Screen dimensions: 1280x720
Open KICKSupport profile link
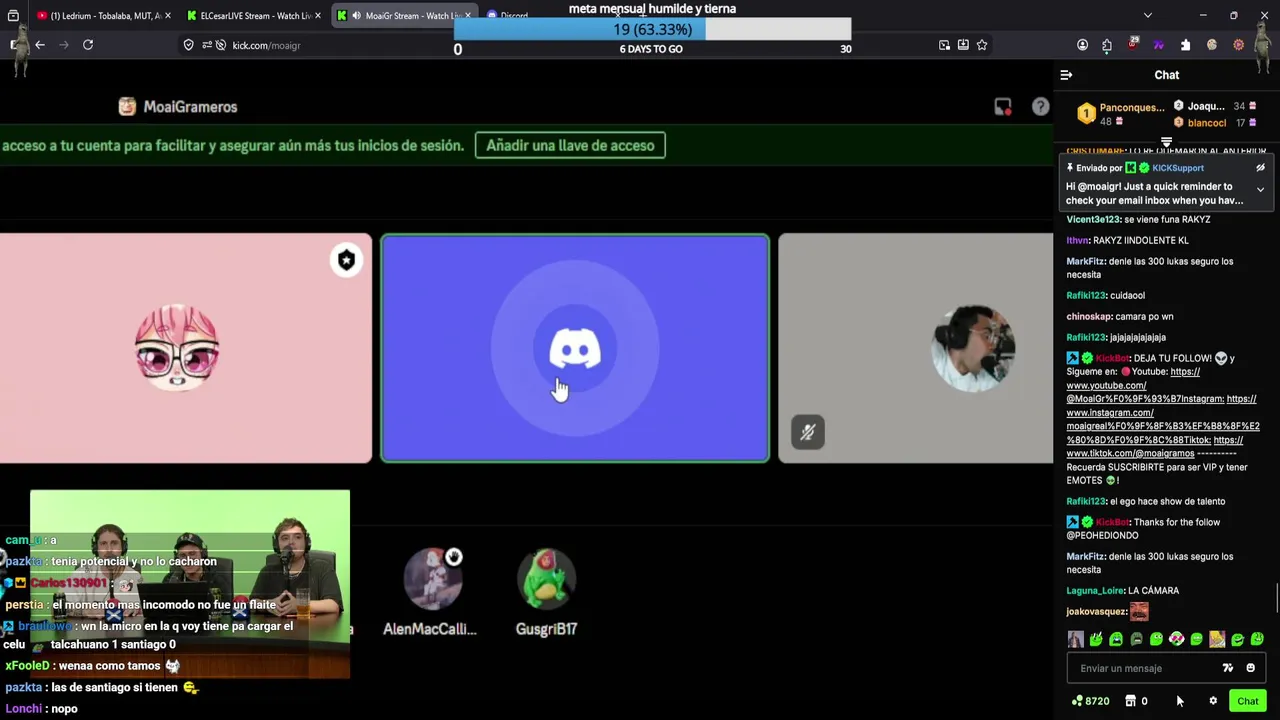point(1178,168)
